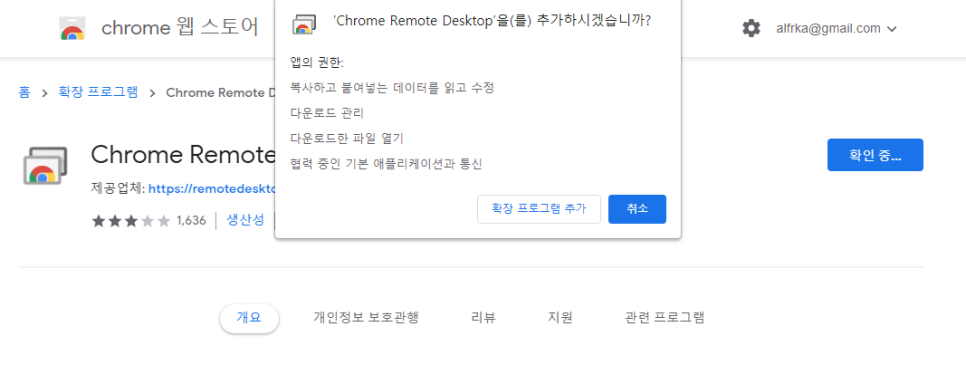Open 확장 프로그램 breadcrumb link
The width and height of the screenshot is (966, 365).
98,92
